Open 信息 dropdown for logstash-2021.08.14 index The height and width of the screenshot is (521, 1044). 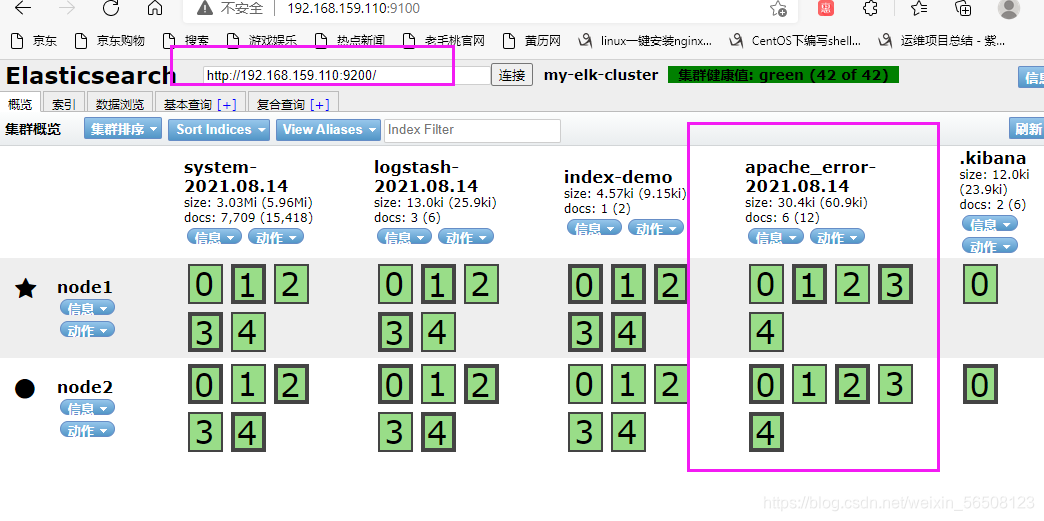tap(404, 237)
